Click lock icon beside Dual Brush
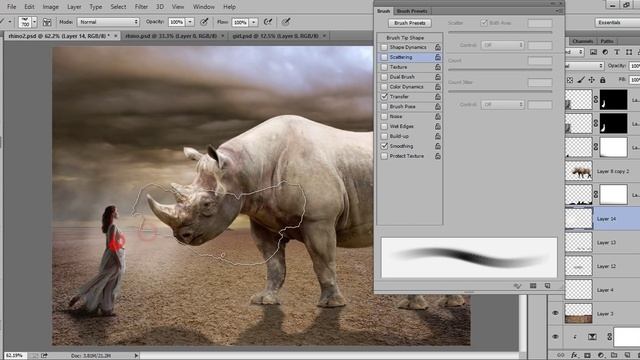Viewport: 640px width, 360px height. point(438,77)
